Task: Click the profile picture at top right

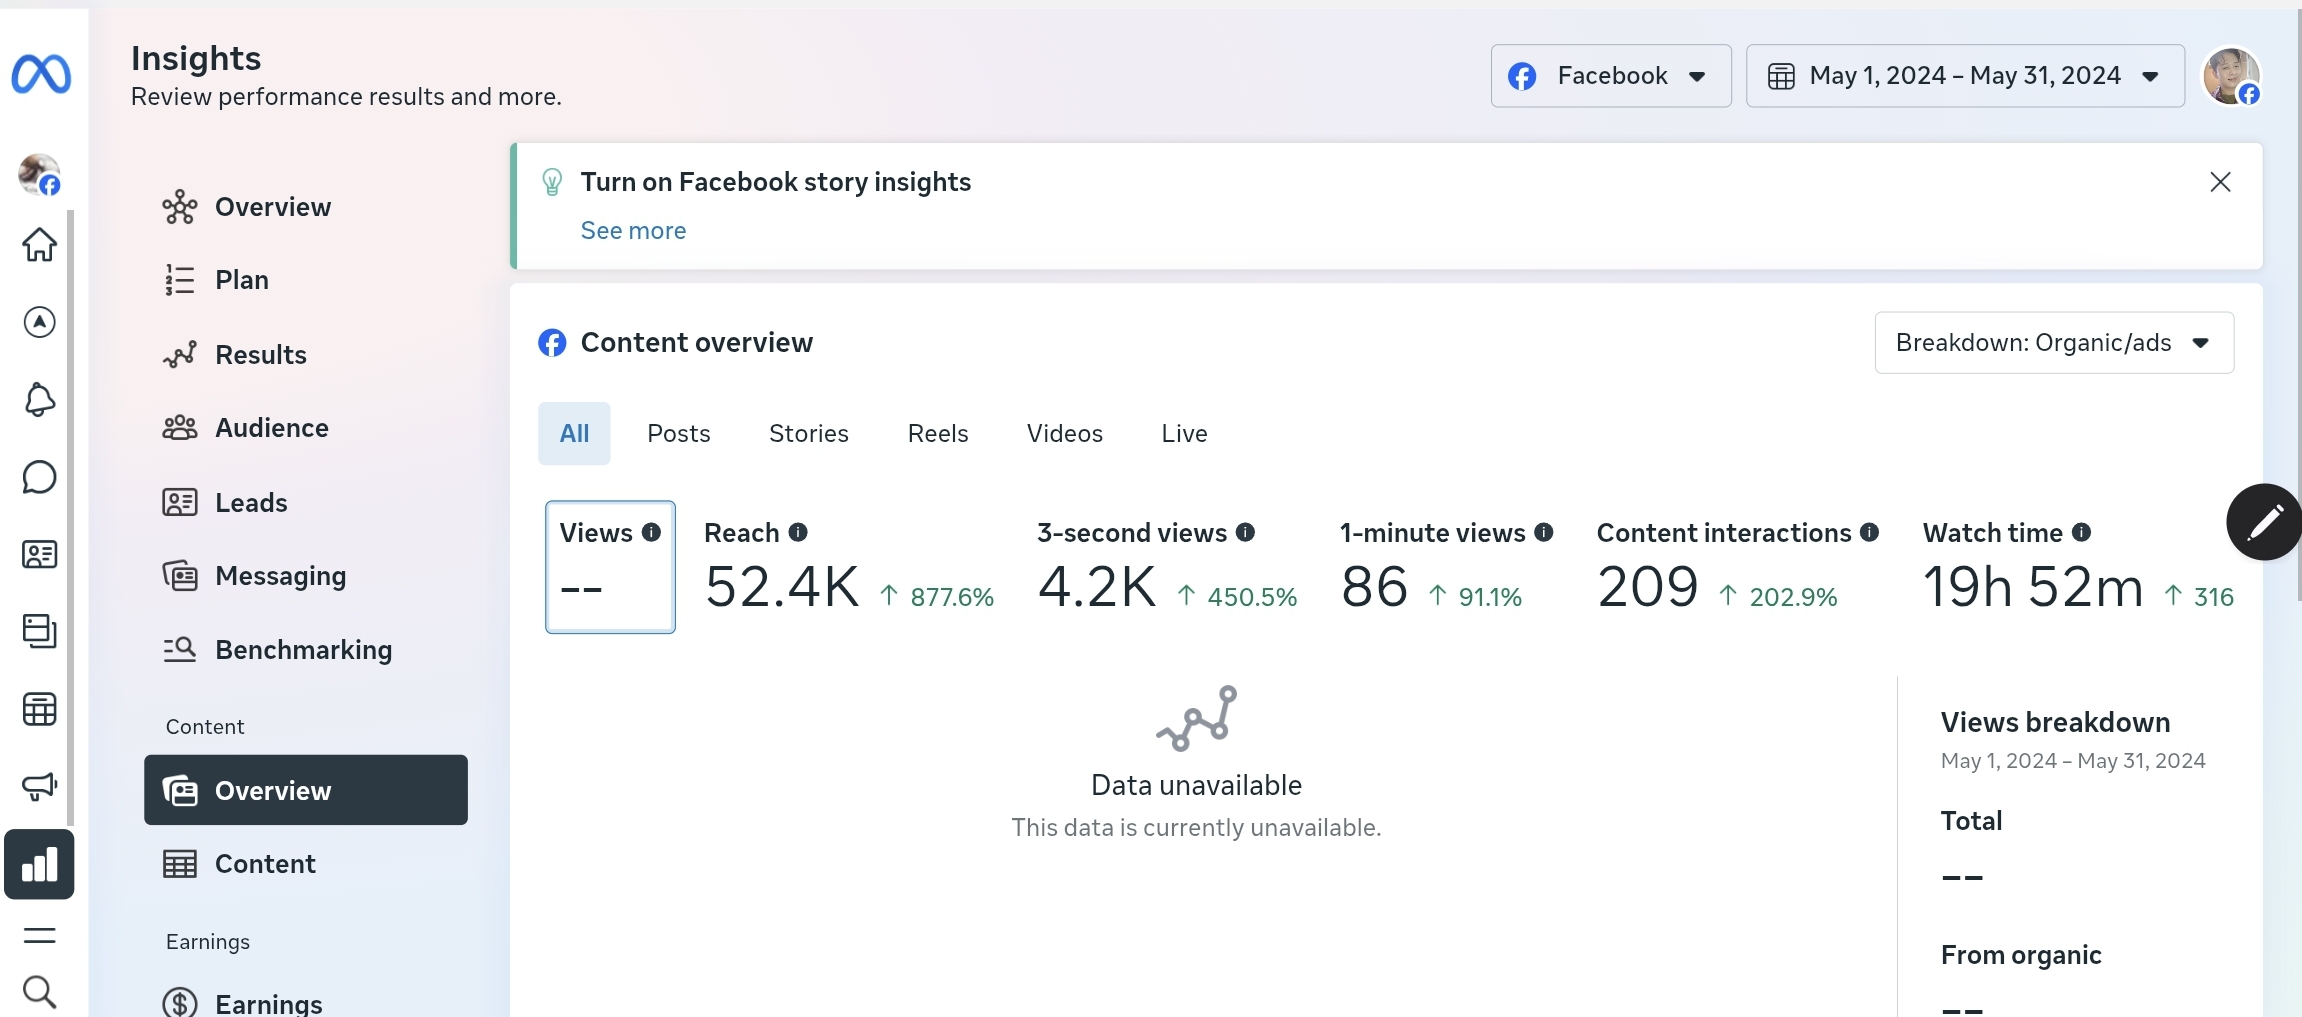Action: [2231, 76]
